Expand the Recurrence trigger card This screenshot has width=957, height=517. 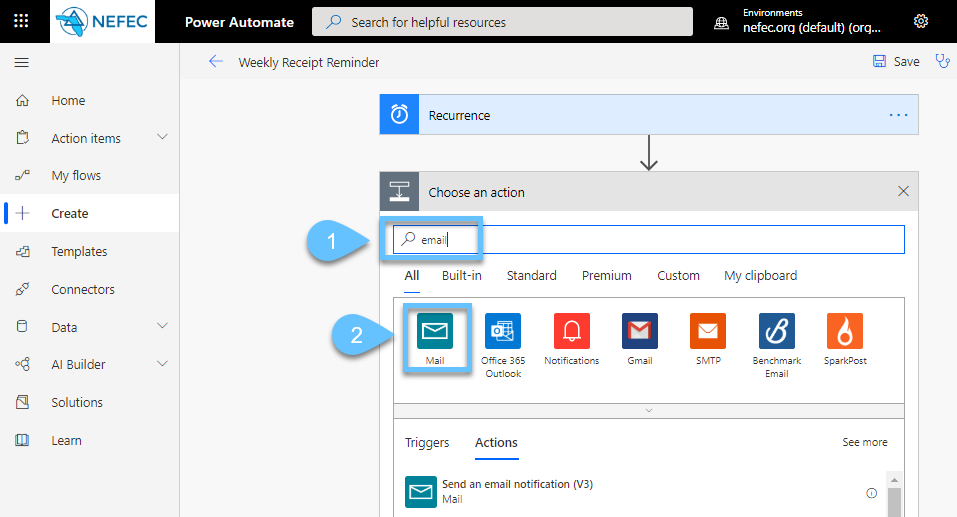coord(649,114)
